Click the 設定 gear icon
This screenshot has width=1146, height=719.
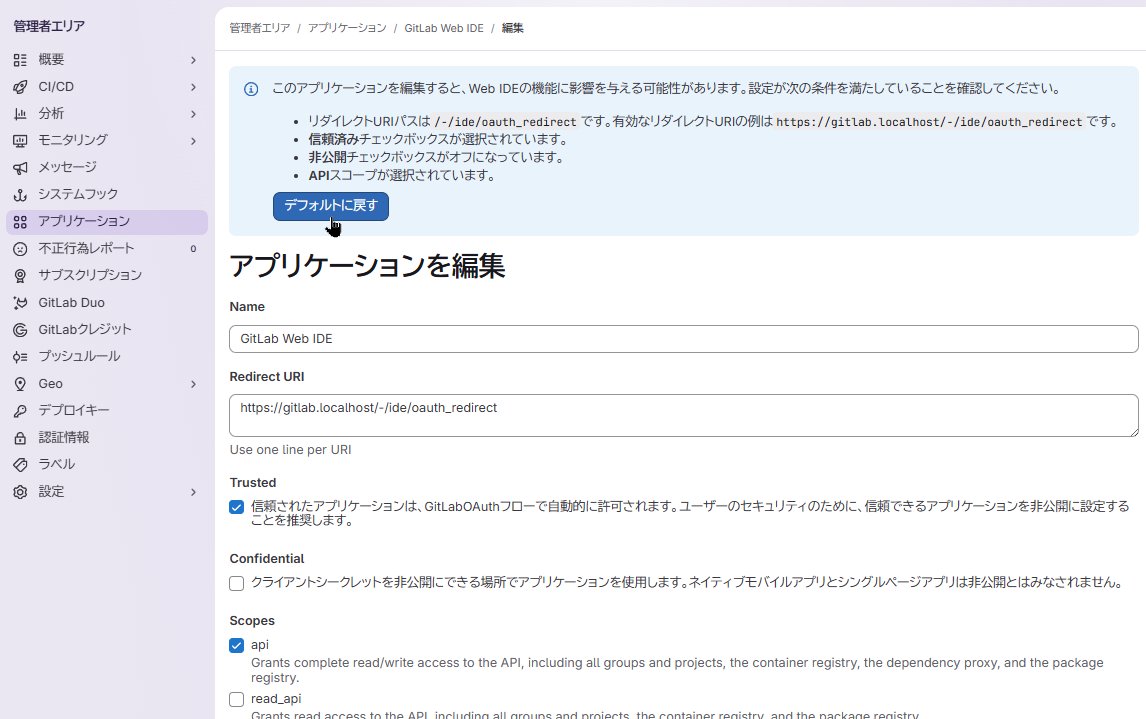pos(20,492)
